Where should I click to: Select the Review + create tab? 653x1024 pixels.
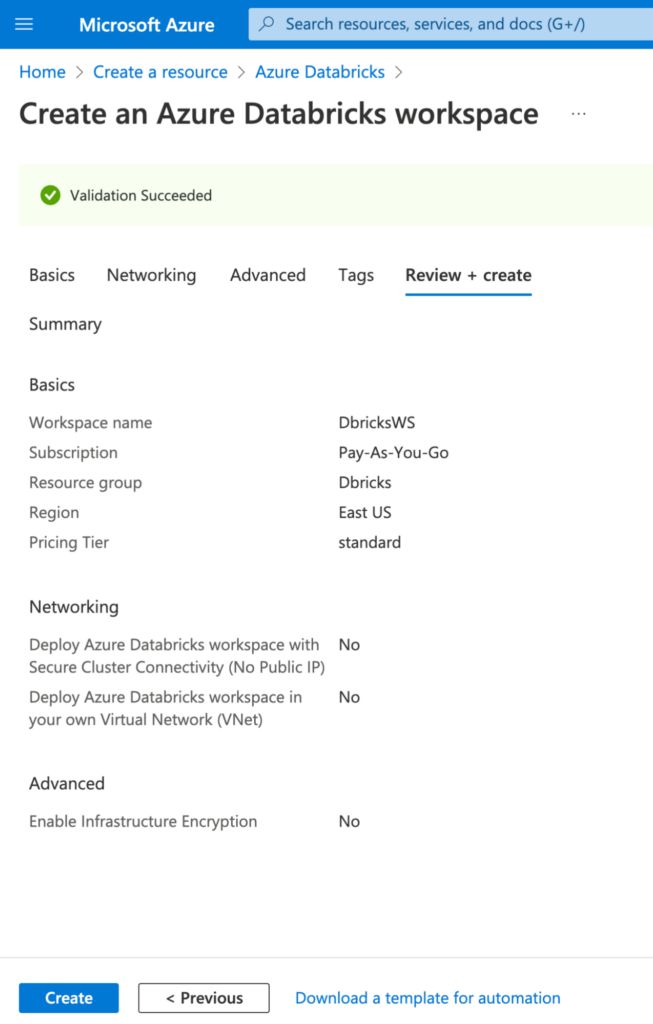pyautogui.click(x=468, y=275)
